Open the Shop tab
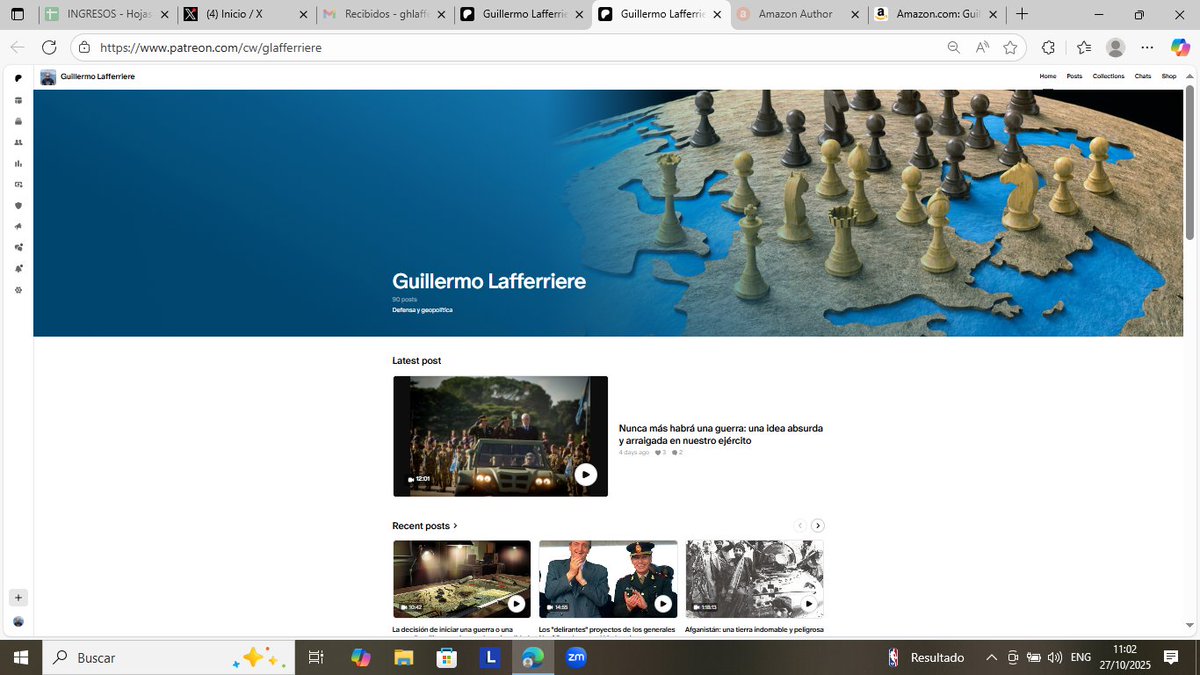 coord(1168,76)
